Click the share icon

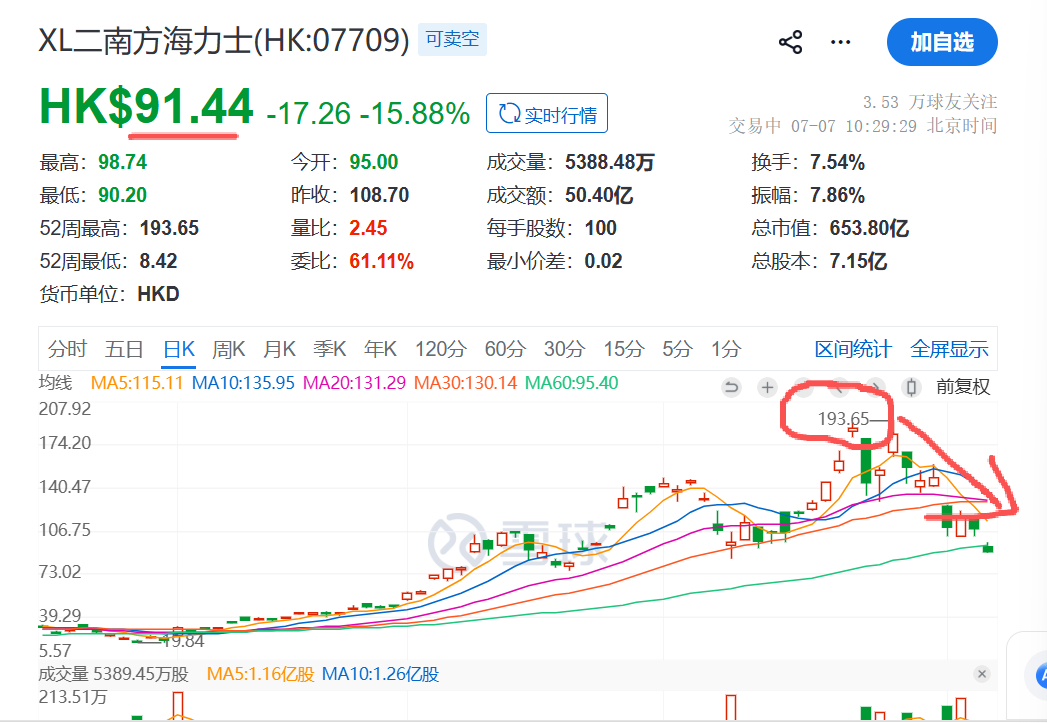791,42
